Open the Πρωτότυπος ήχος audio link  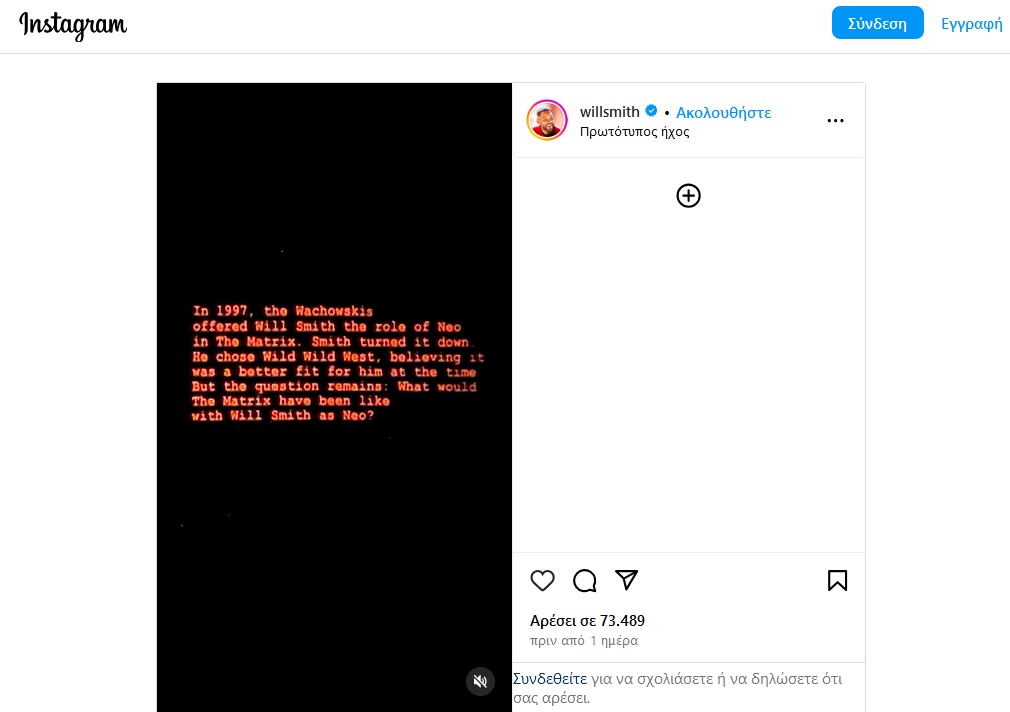tap(634, 131)
